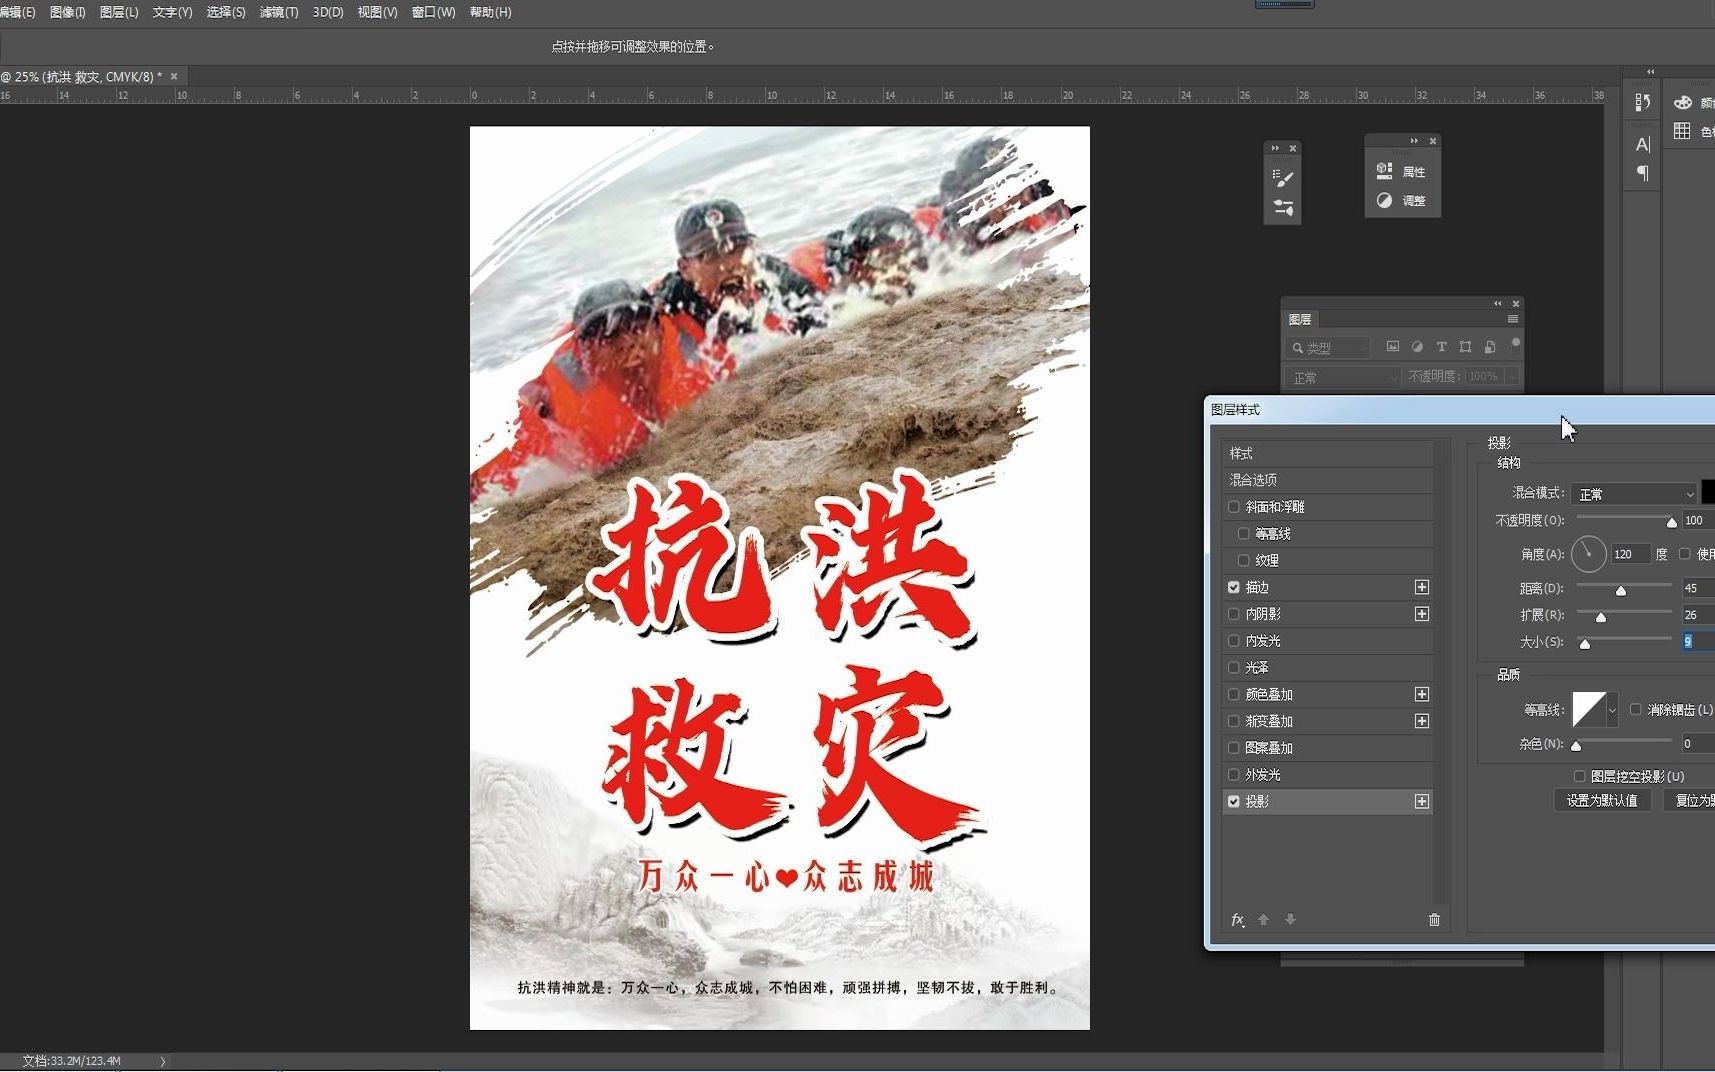
Task: Add another 内阴影 effect with plus icon
Action: (1422, 614)
